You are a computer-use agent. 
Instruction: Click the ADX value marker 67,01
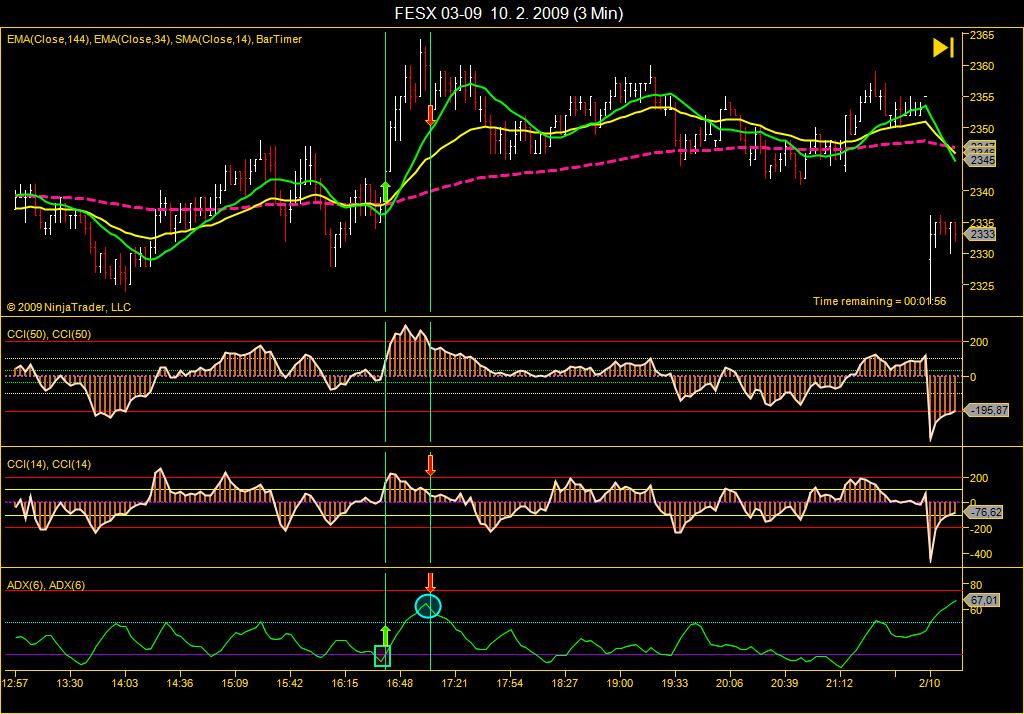coord(981,601)
